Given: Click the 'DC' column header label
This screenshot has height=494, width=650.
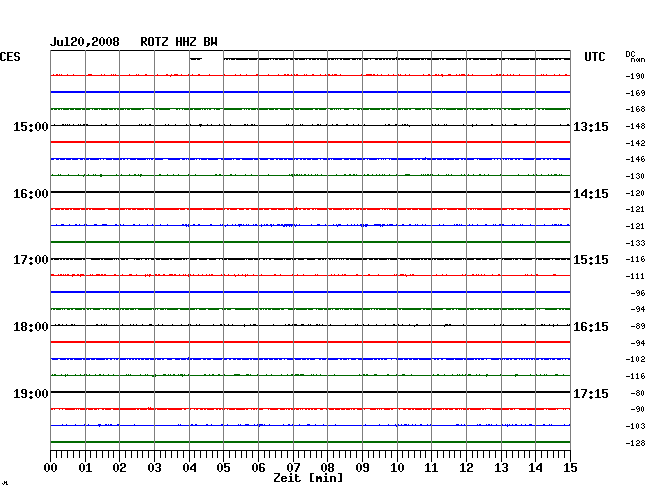Looking at the screenshot, I should click(630, 54).
